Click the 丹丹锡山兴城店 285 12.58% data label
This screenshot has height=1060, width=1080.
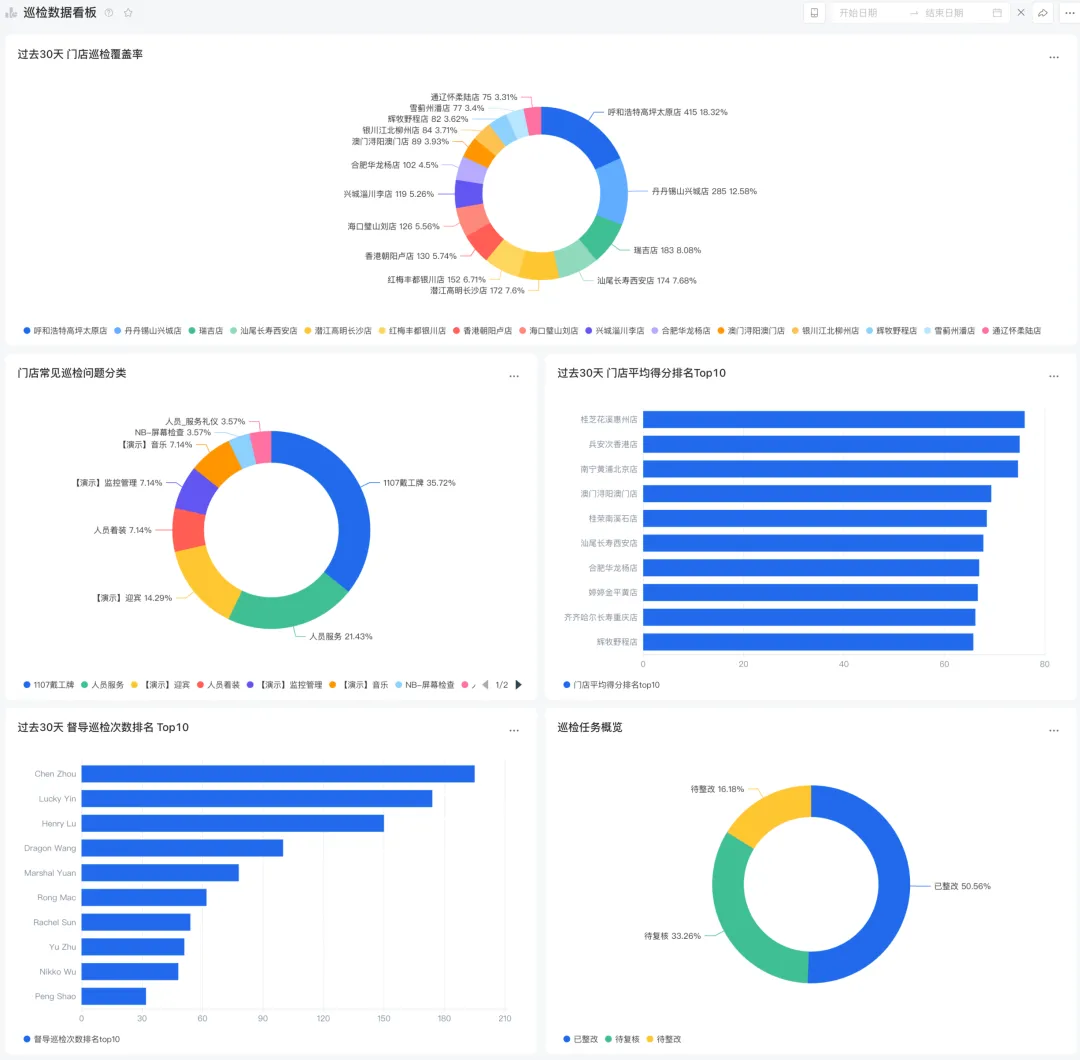(704, 191)
